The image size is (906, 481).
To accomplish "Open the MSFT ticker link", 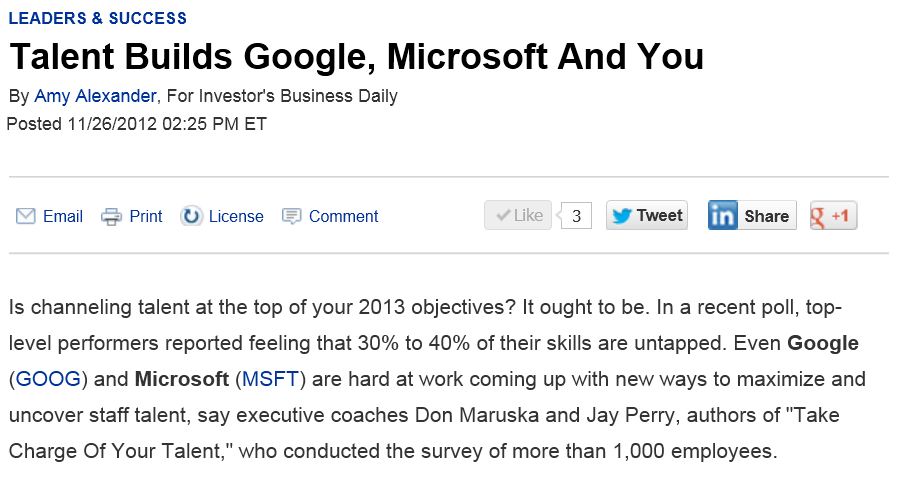I will pyautogui.click(x=270, y=379).
